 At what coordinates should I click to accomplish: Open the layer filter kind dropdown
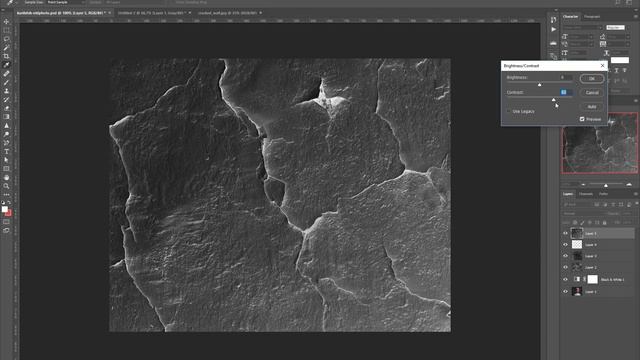[x=578, y=204]
